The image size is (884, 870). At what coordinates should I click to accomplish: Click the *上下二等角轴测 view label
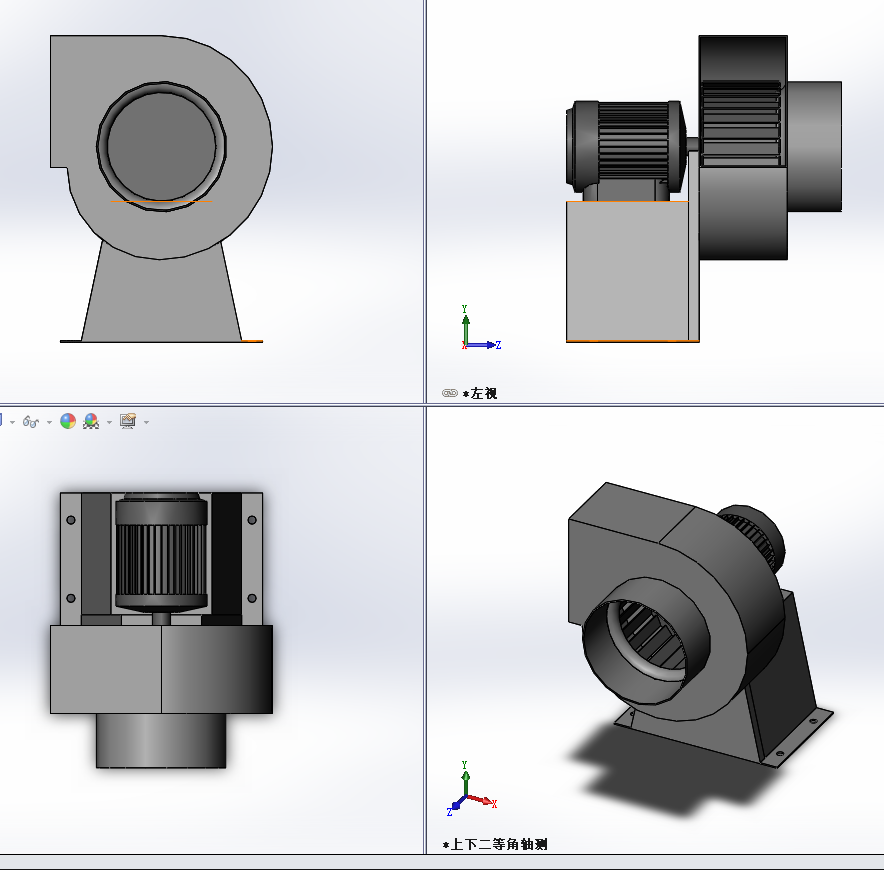[x=495, y=844]
